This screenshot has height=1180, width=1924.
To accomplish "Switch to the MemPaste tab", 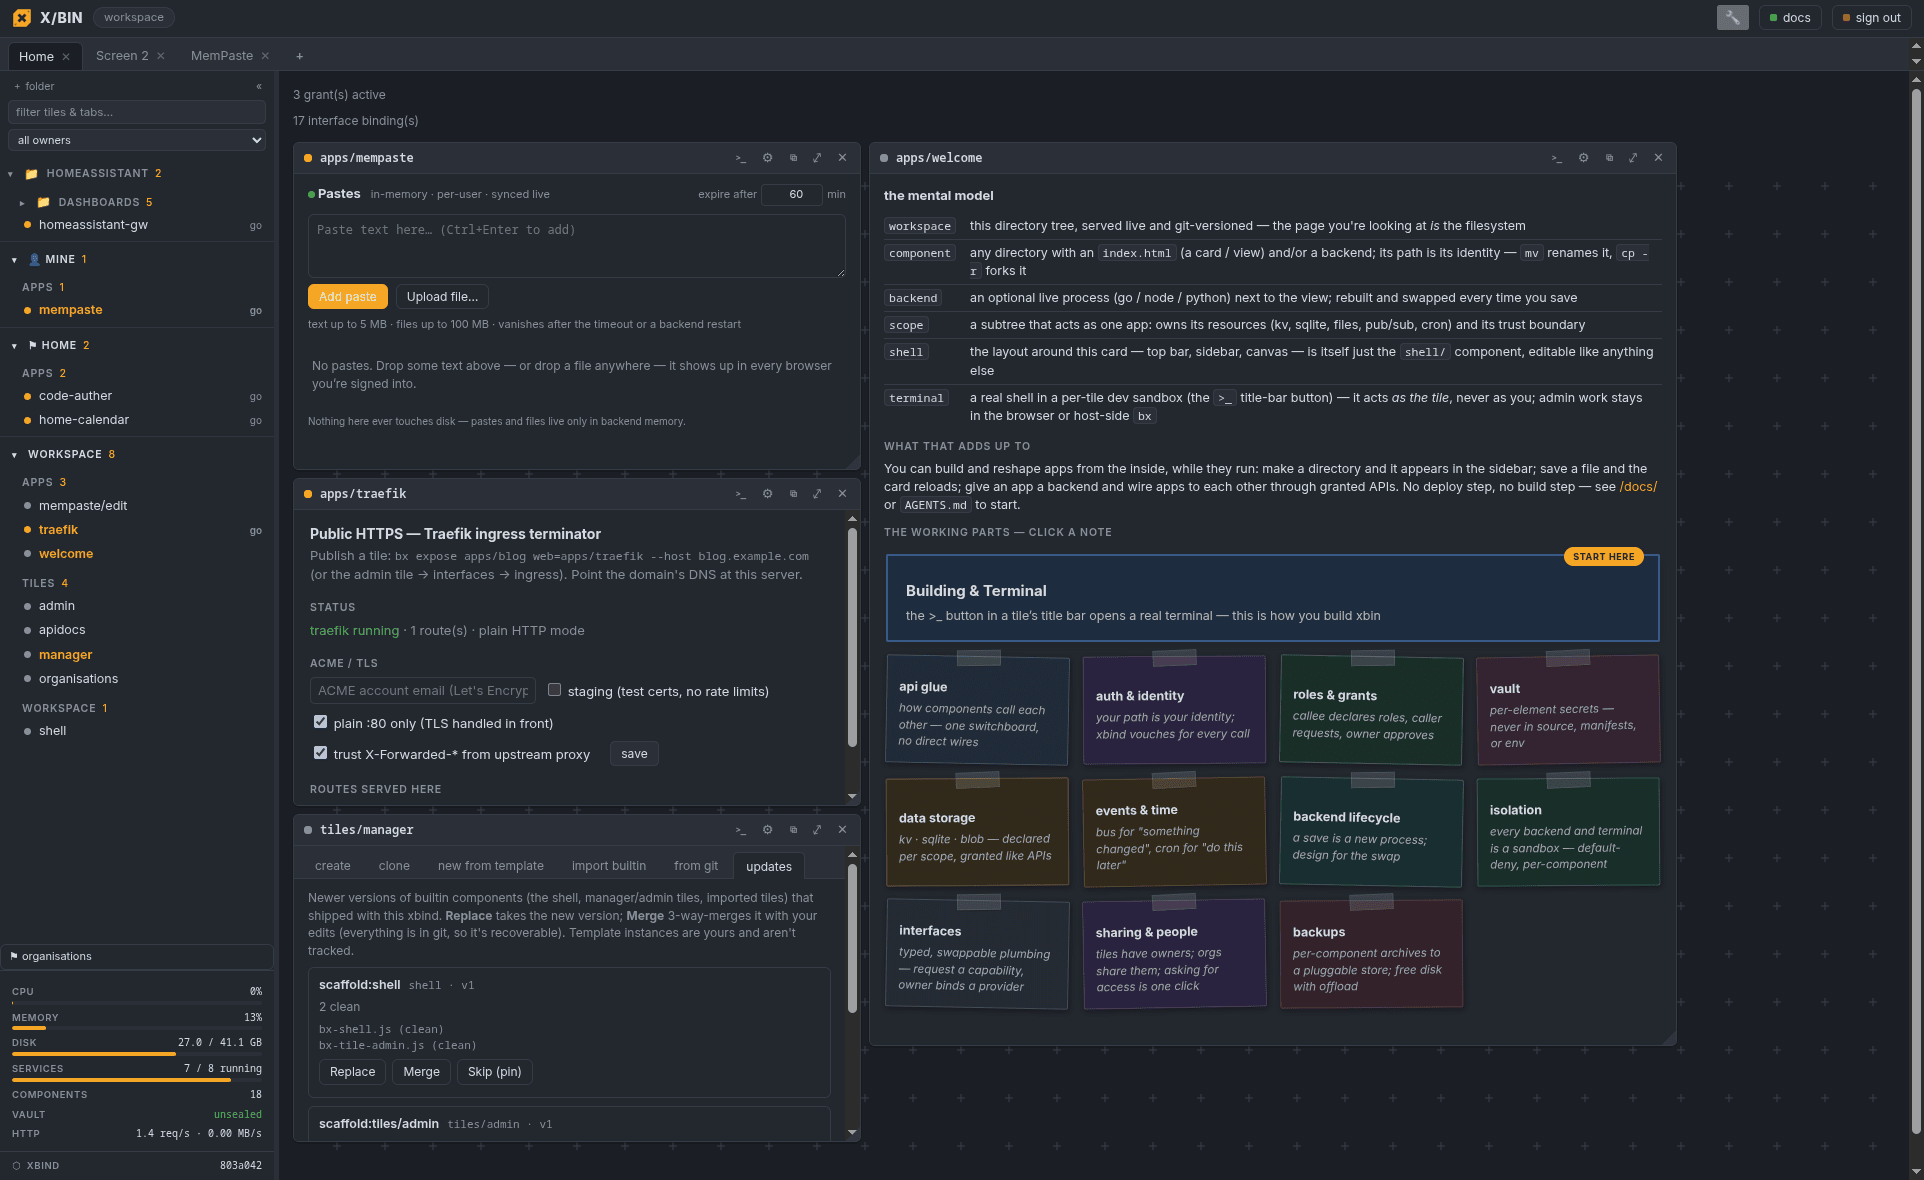I will [222, 56].
